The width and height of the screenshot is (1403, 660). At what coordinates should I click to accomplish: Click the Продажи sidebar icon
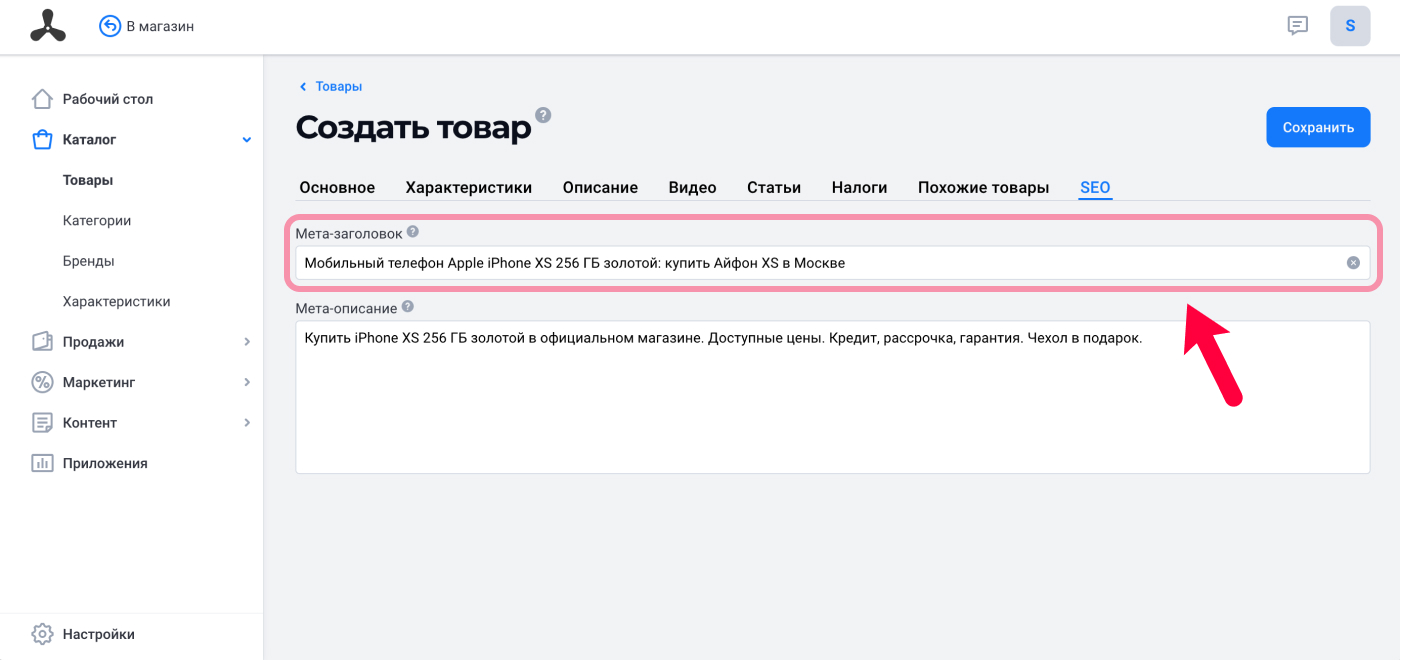[x=42, y=342]
